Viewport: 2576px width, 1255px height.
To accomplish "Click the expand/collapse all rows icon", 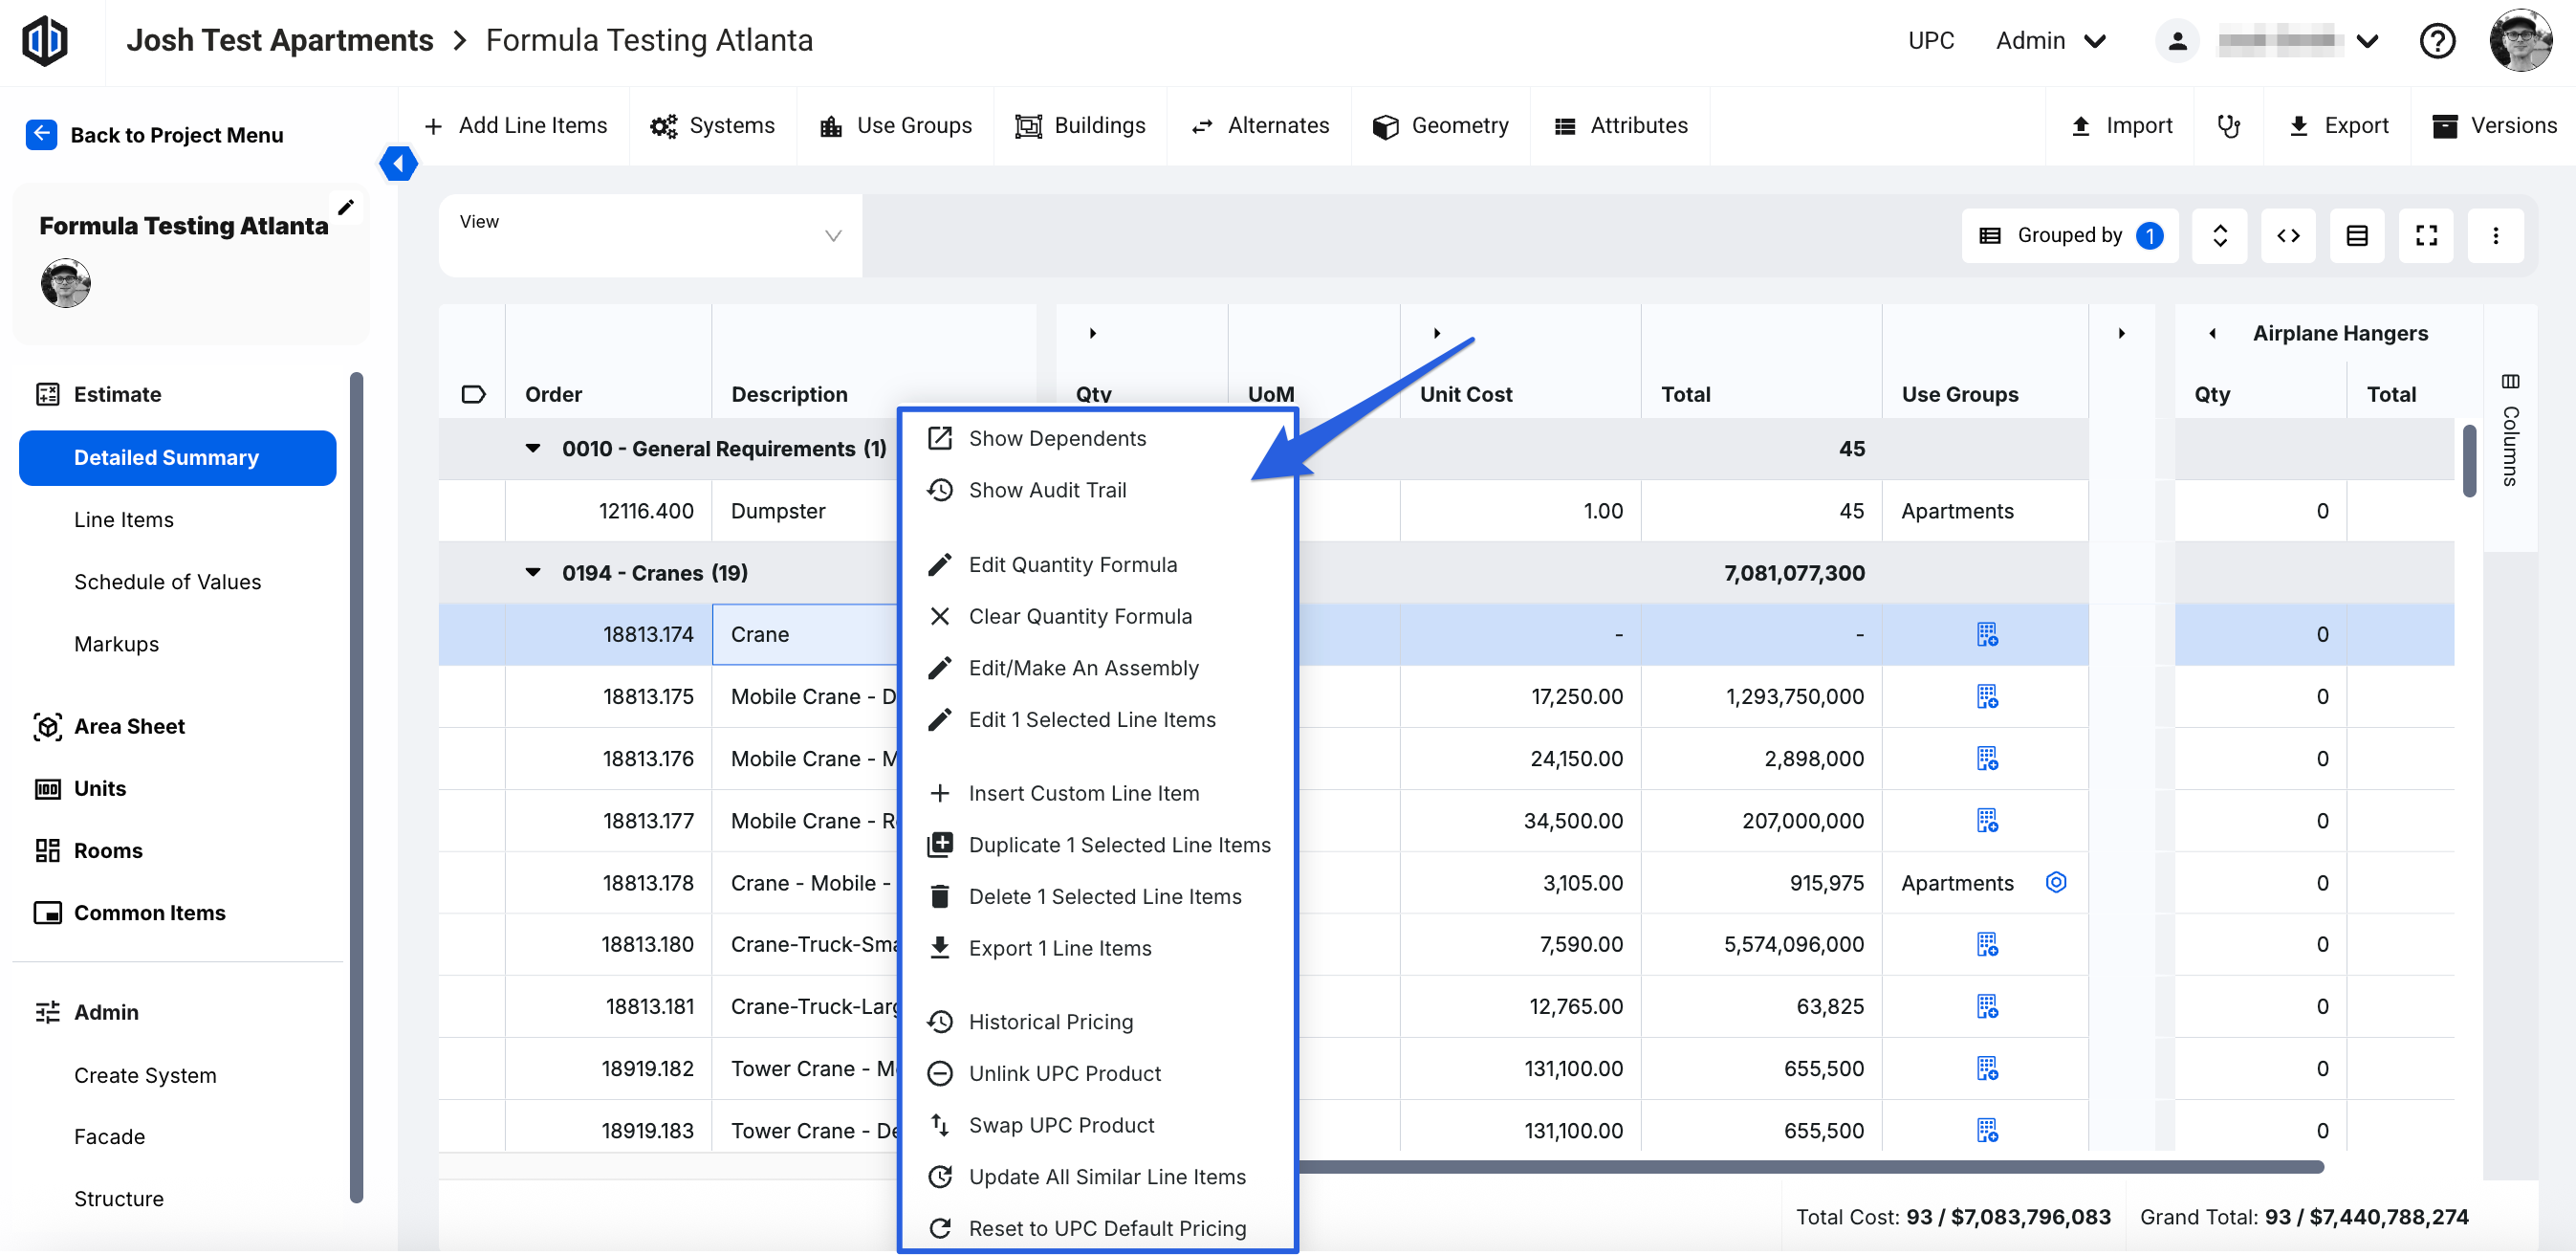I will tap(2219, 236).
